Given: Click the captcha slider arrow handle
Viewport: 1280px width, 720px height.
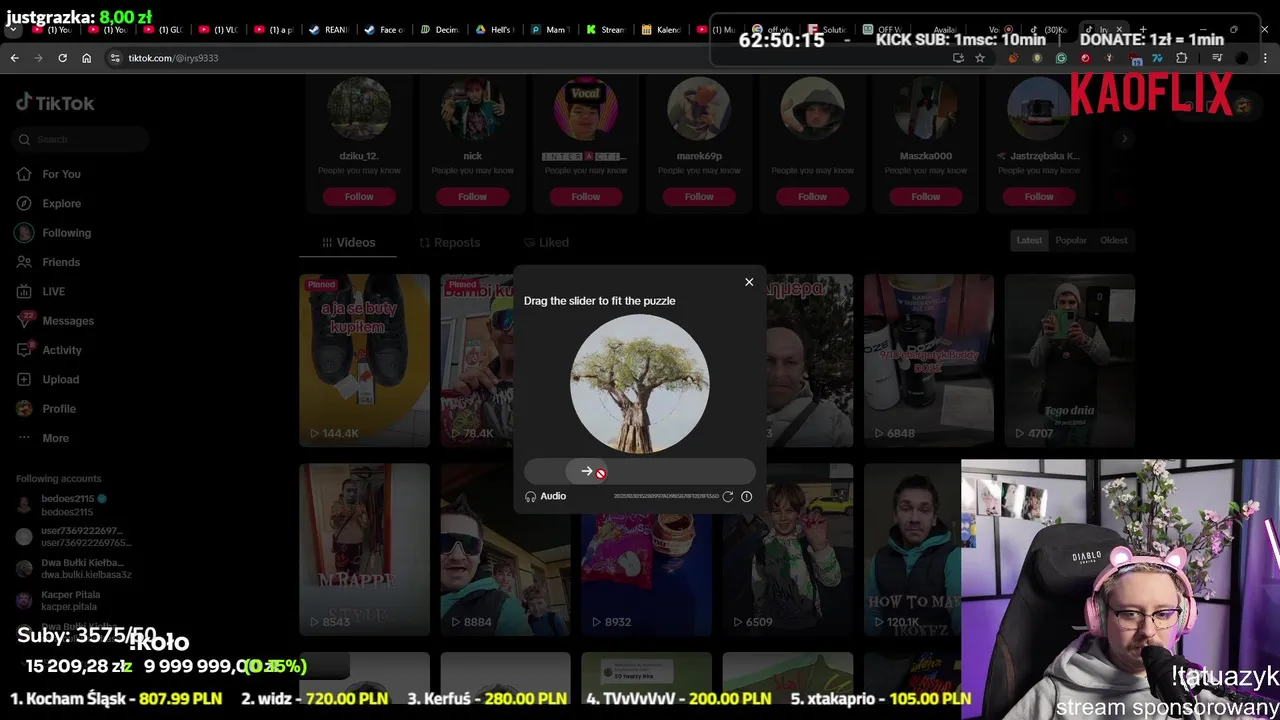Looking at the screenshot, I should tap(587, 472).
